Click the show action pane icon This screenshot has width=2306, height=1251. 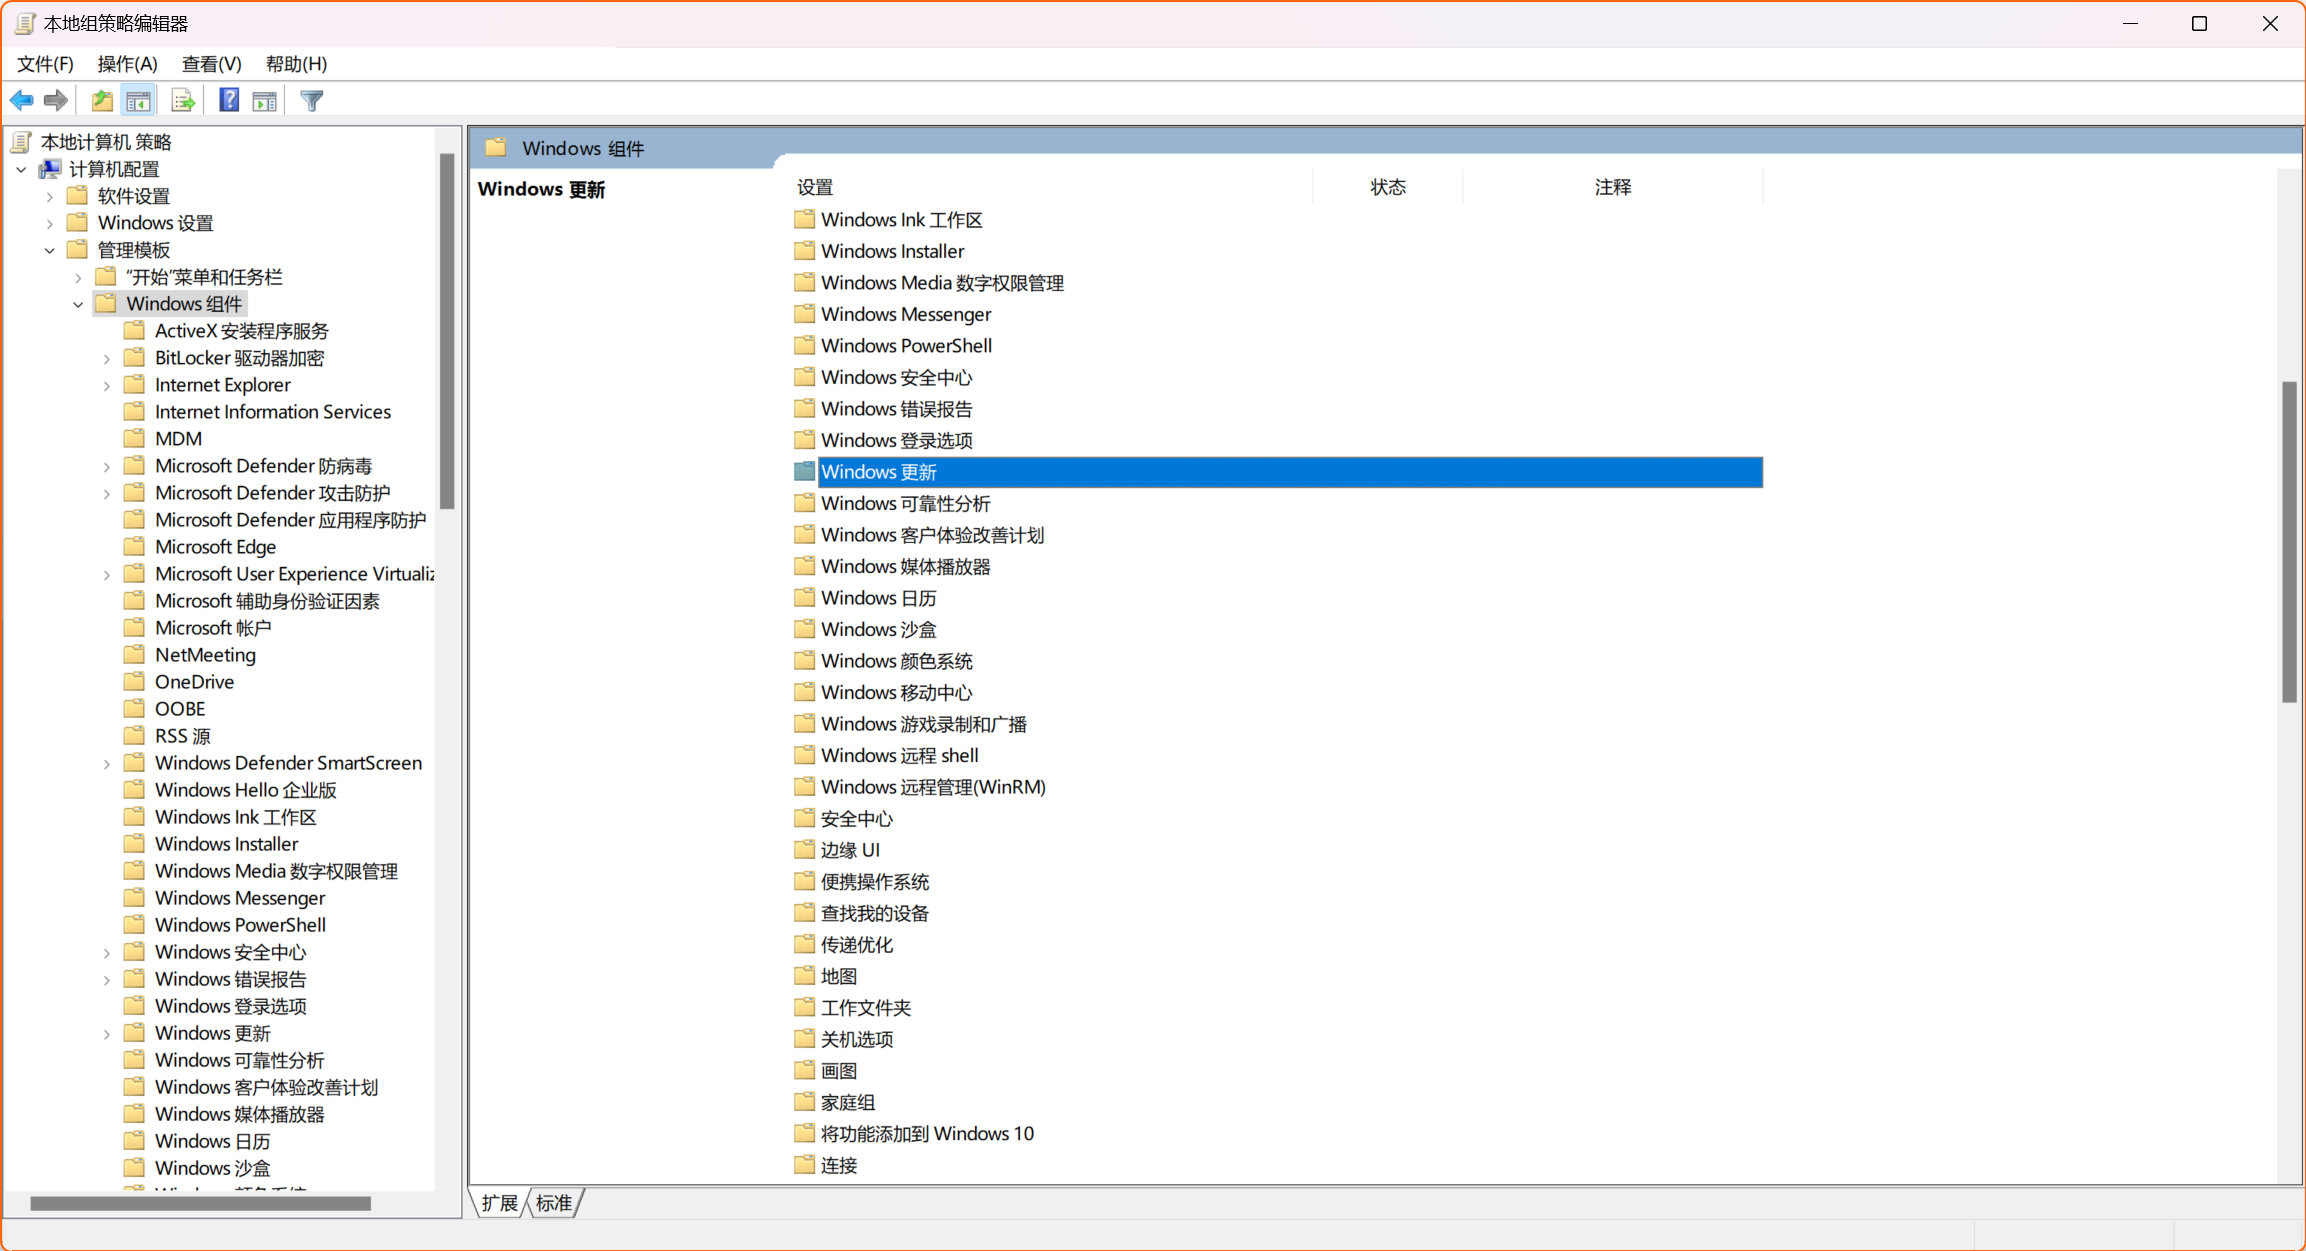click(264, 100)
